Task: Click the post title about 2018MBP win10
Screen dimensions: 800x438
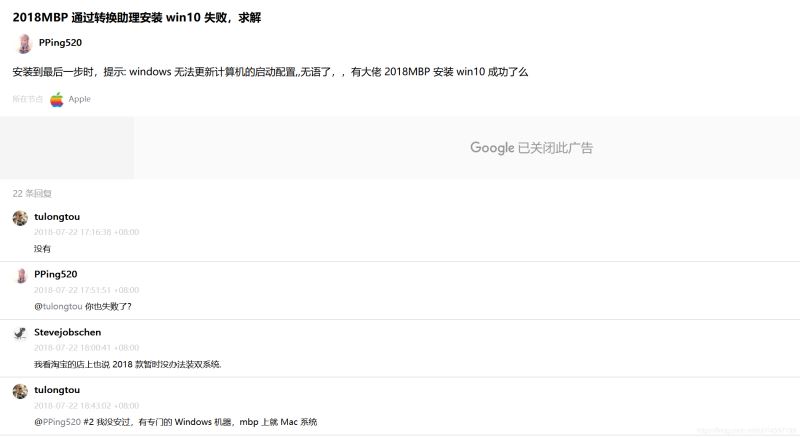Action: point(137,18)
